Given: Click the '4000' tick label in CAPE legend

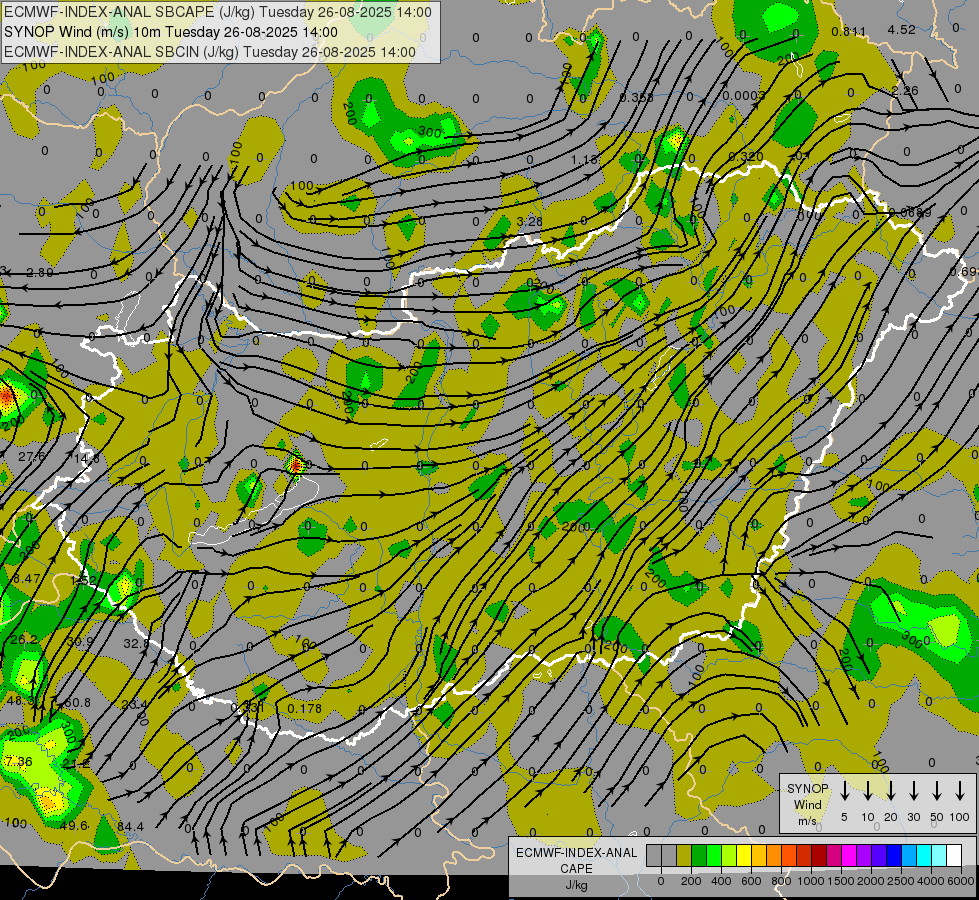Looking at the screenshot, I should [x=931, y=881].
